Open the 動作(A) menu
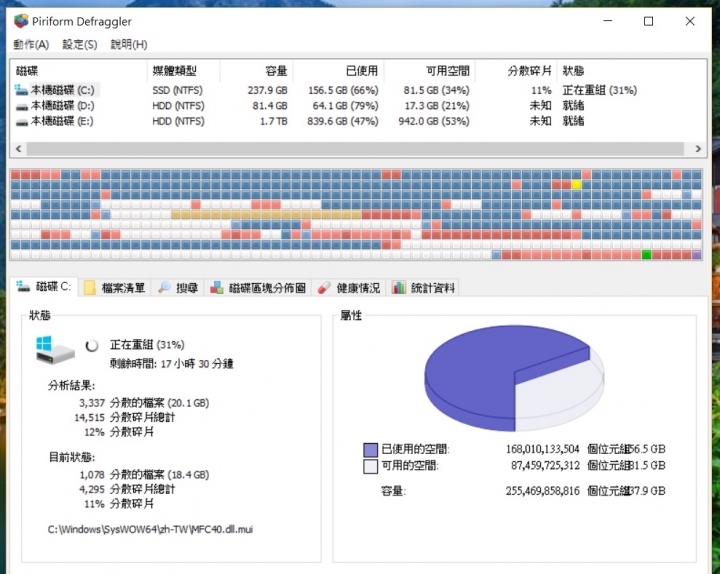This screenshot has height=574, width=720. point(31,45)
